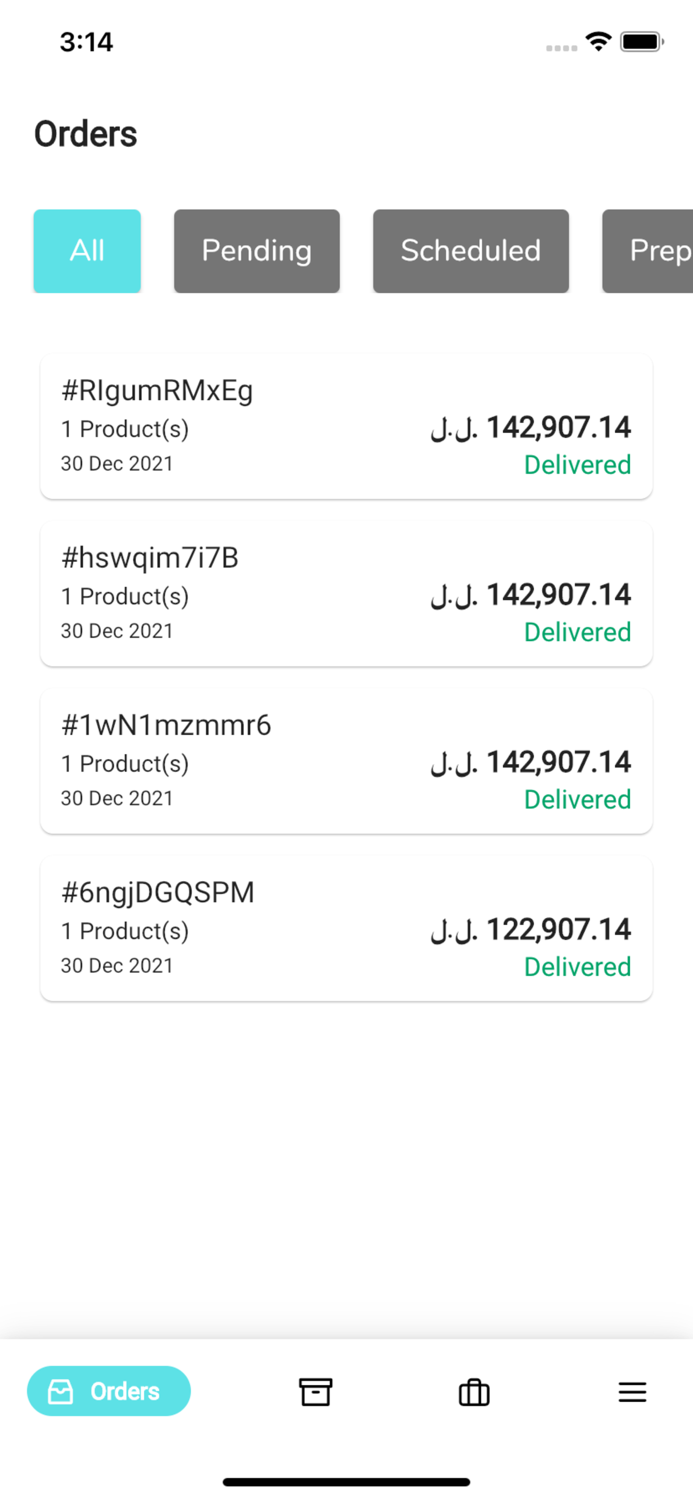The height and width of the screenshot is (1500, 693).
Task: Tap the Delivered status on the first order
Action: [x=577, y=464]
